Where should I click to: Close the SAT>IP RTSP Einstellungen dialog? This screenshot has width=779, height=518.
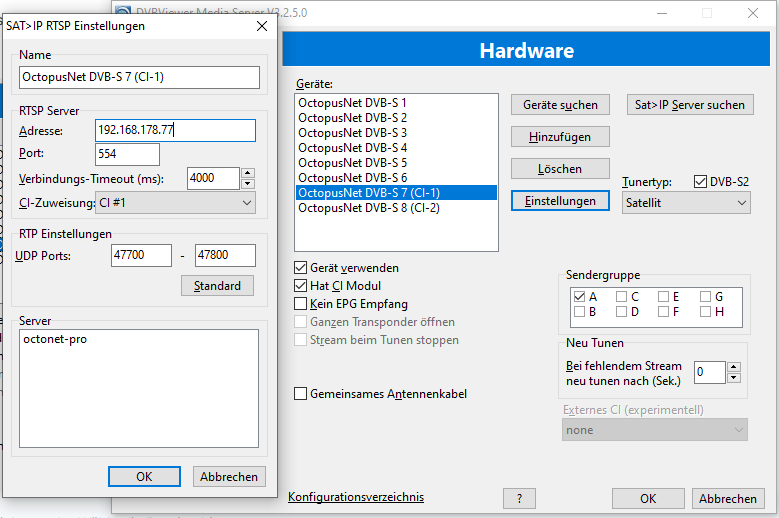click(x=262, y=25)
